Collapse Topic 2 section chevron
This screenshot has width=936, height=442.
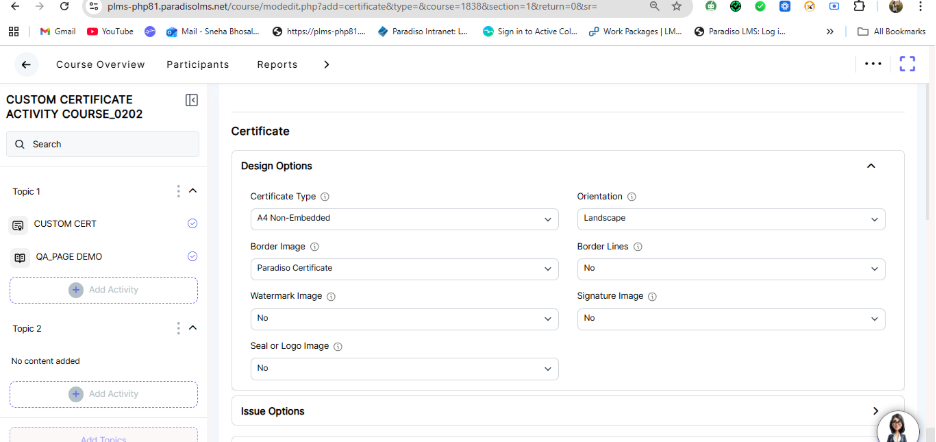(193, 328)
